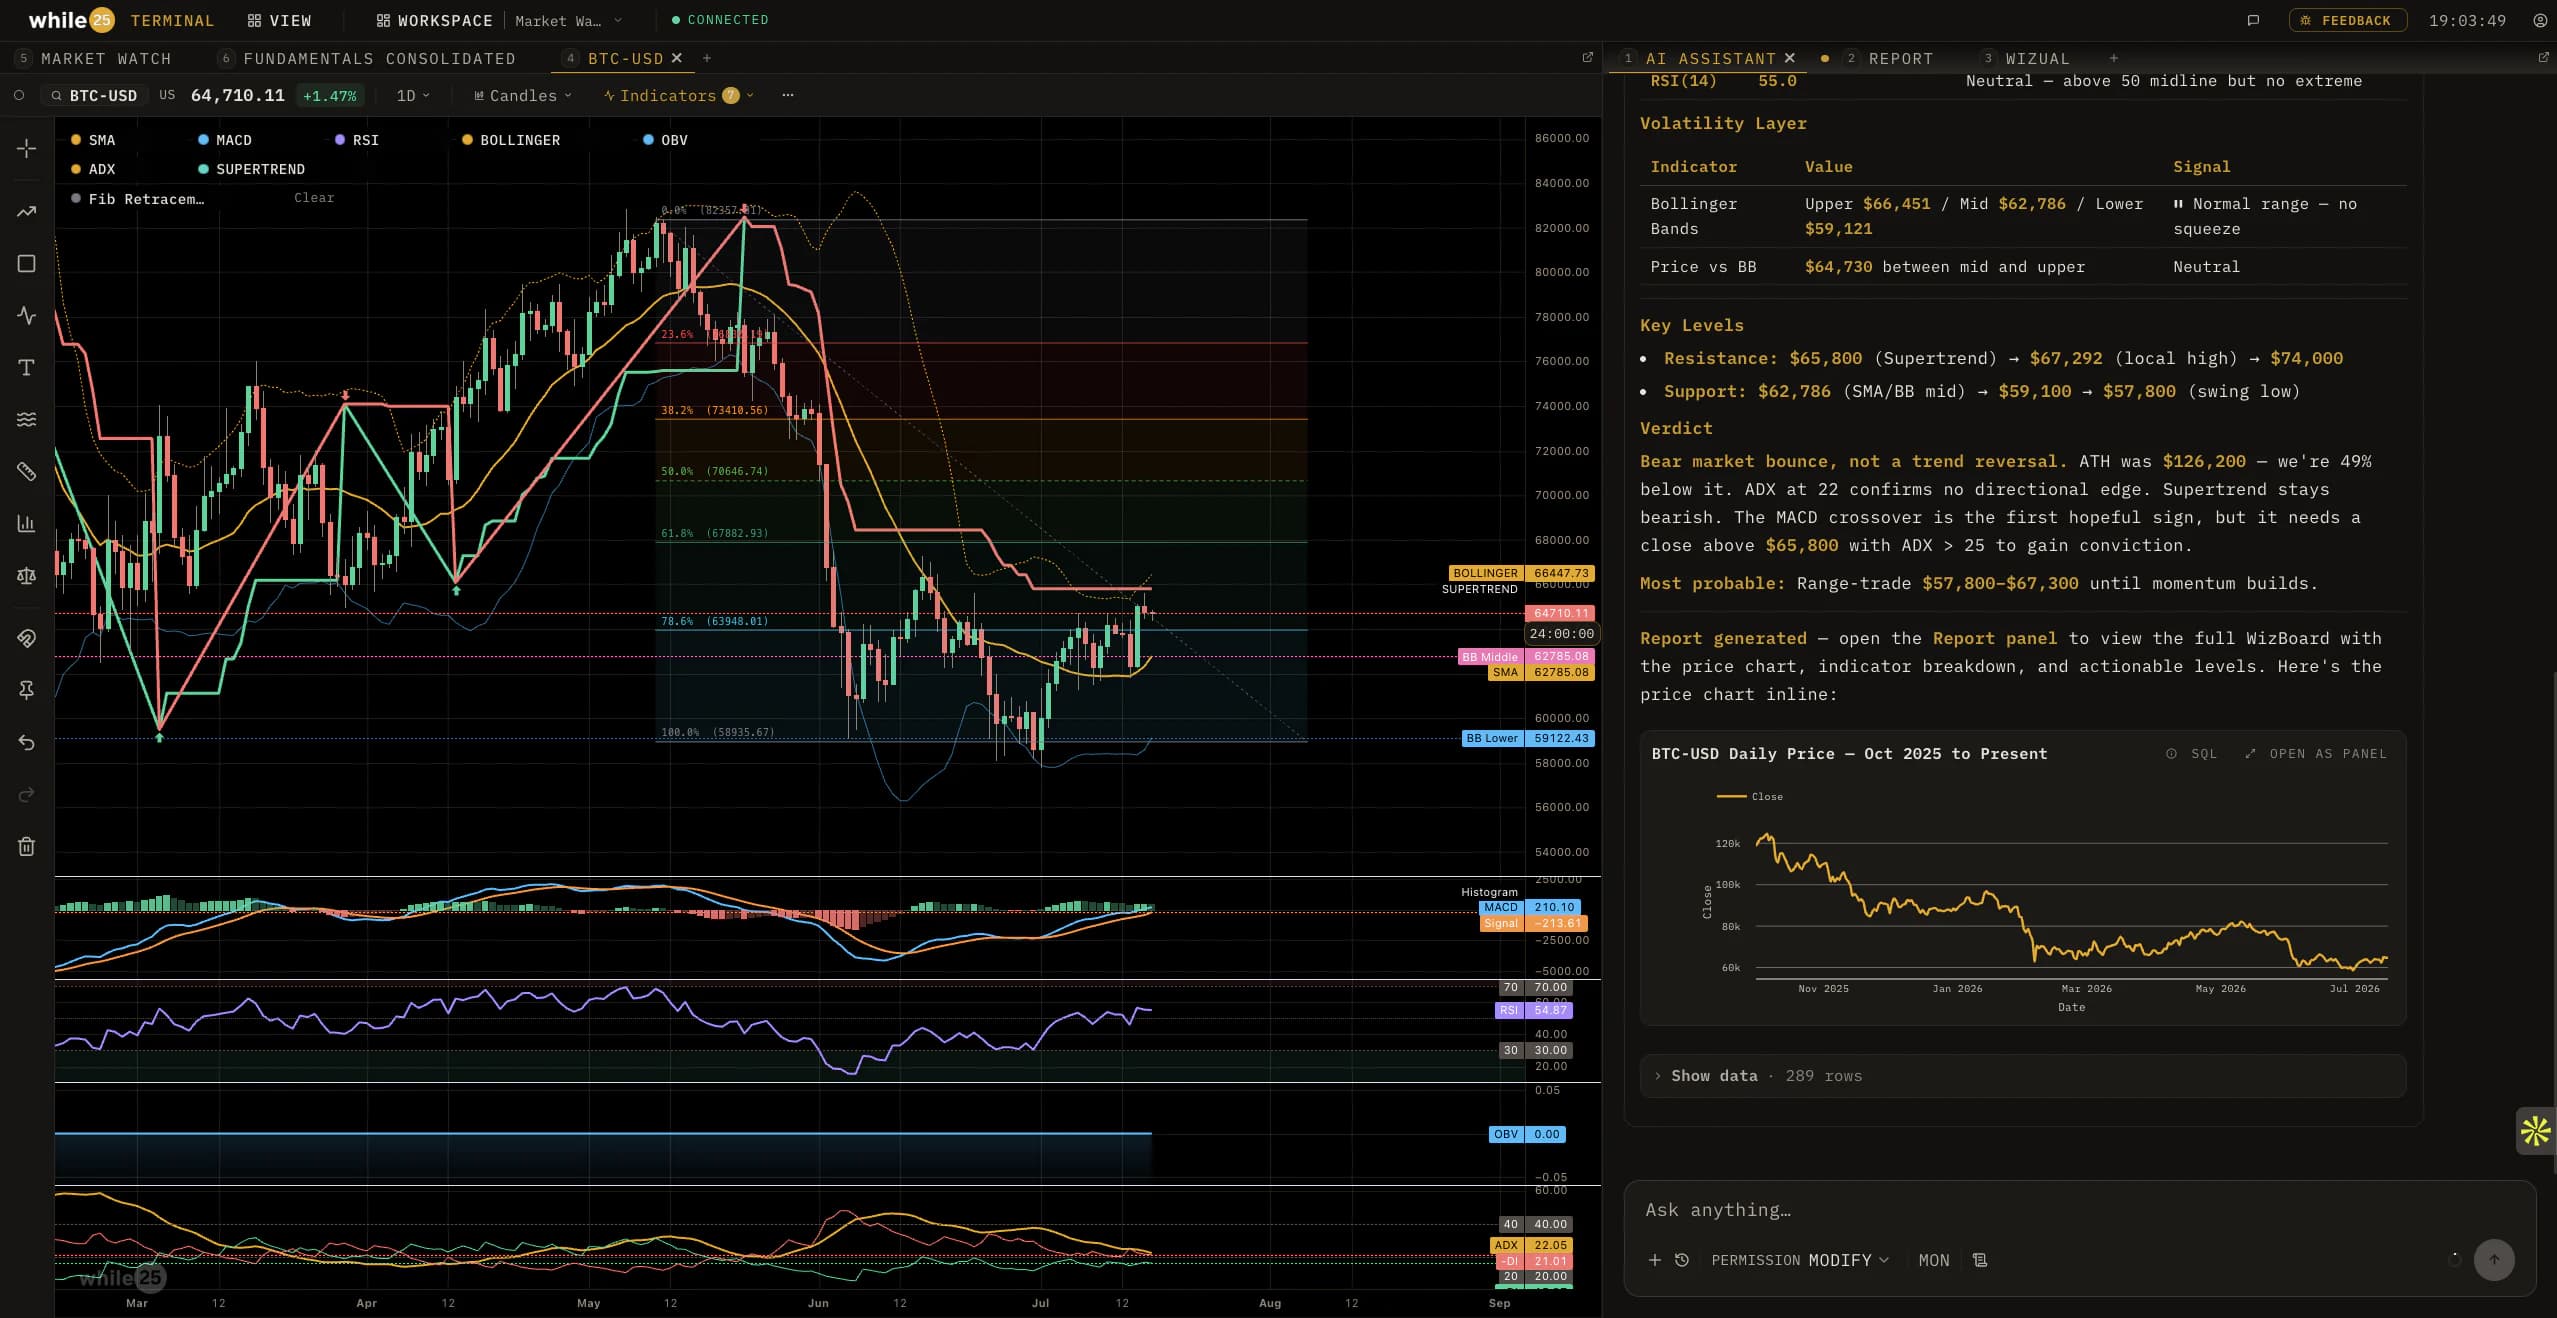Open the Permission Modify dropdown
This screenshot has width=2557, height=1318.
click(x=1800, y=1260)
